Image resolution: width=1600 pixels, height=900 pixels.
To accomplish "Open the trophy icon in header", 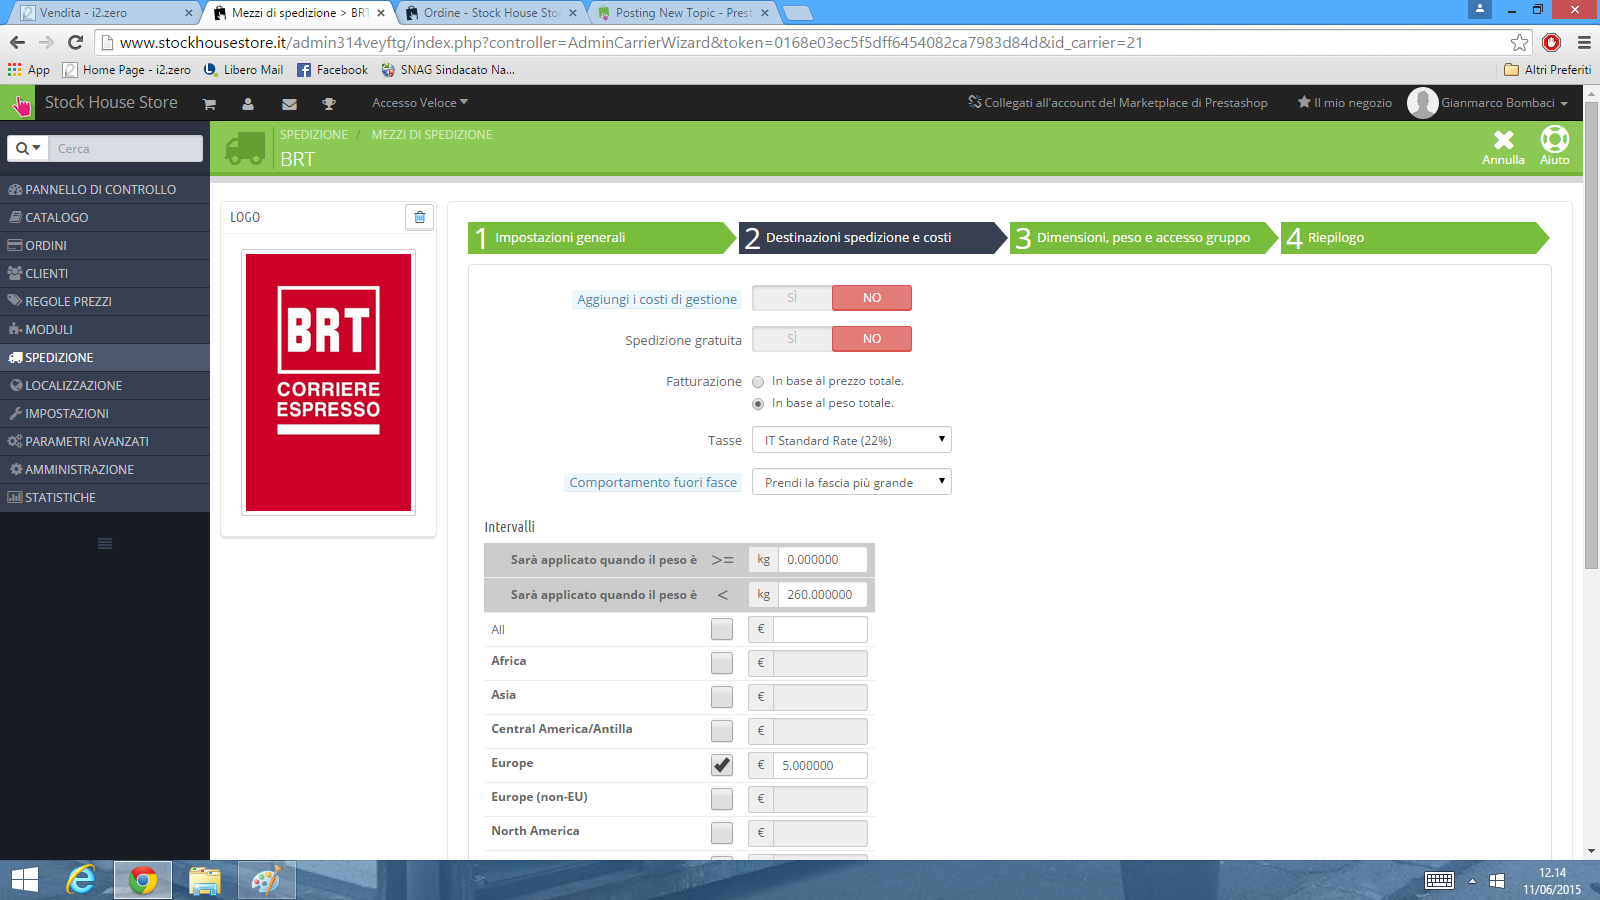I will 329,104.
